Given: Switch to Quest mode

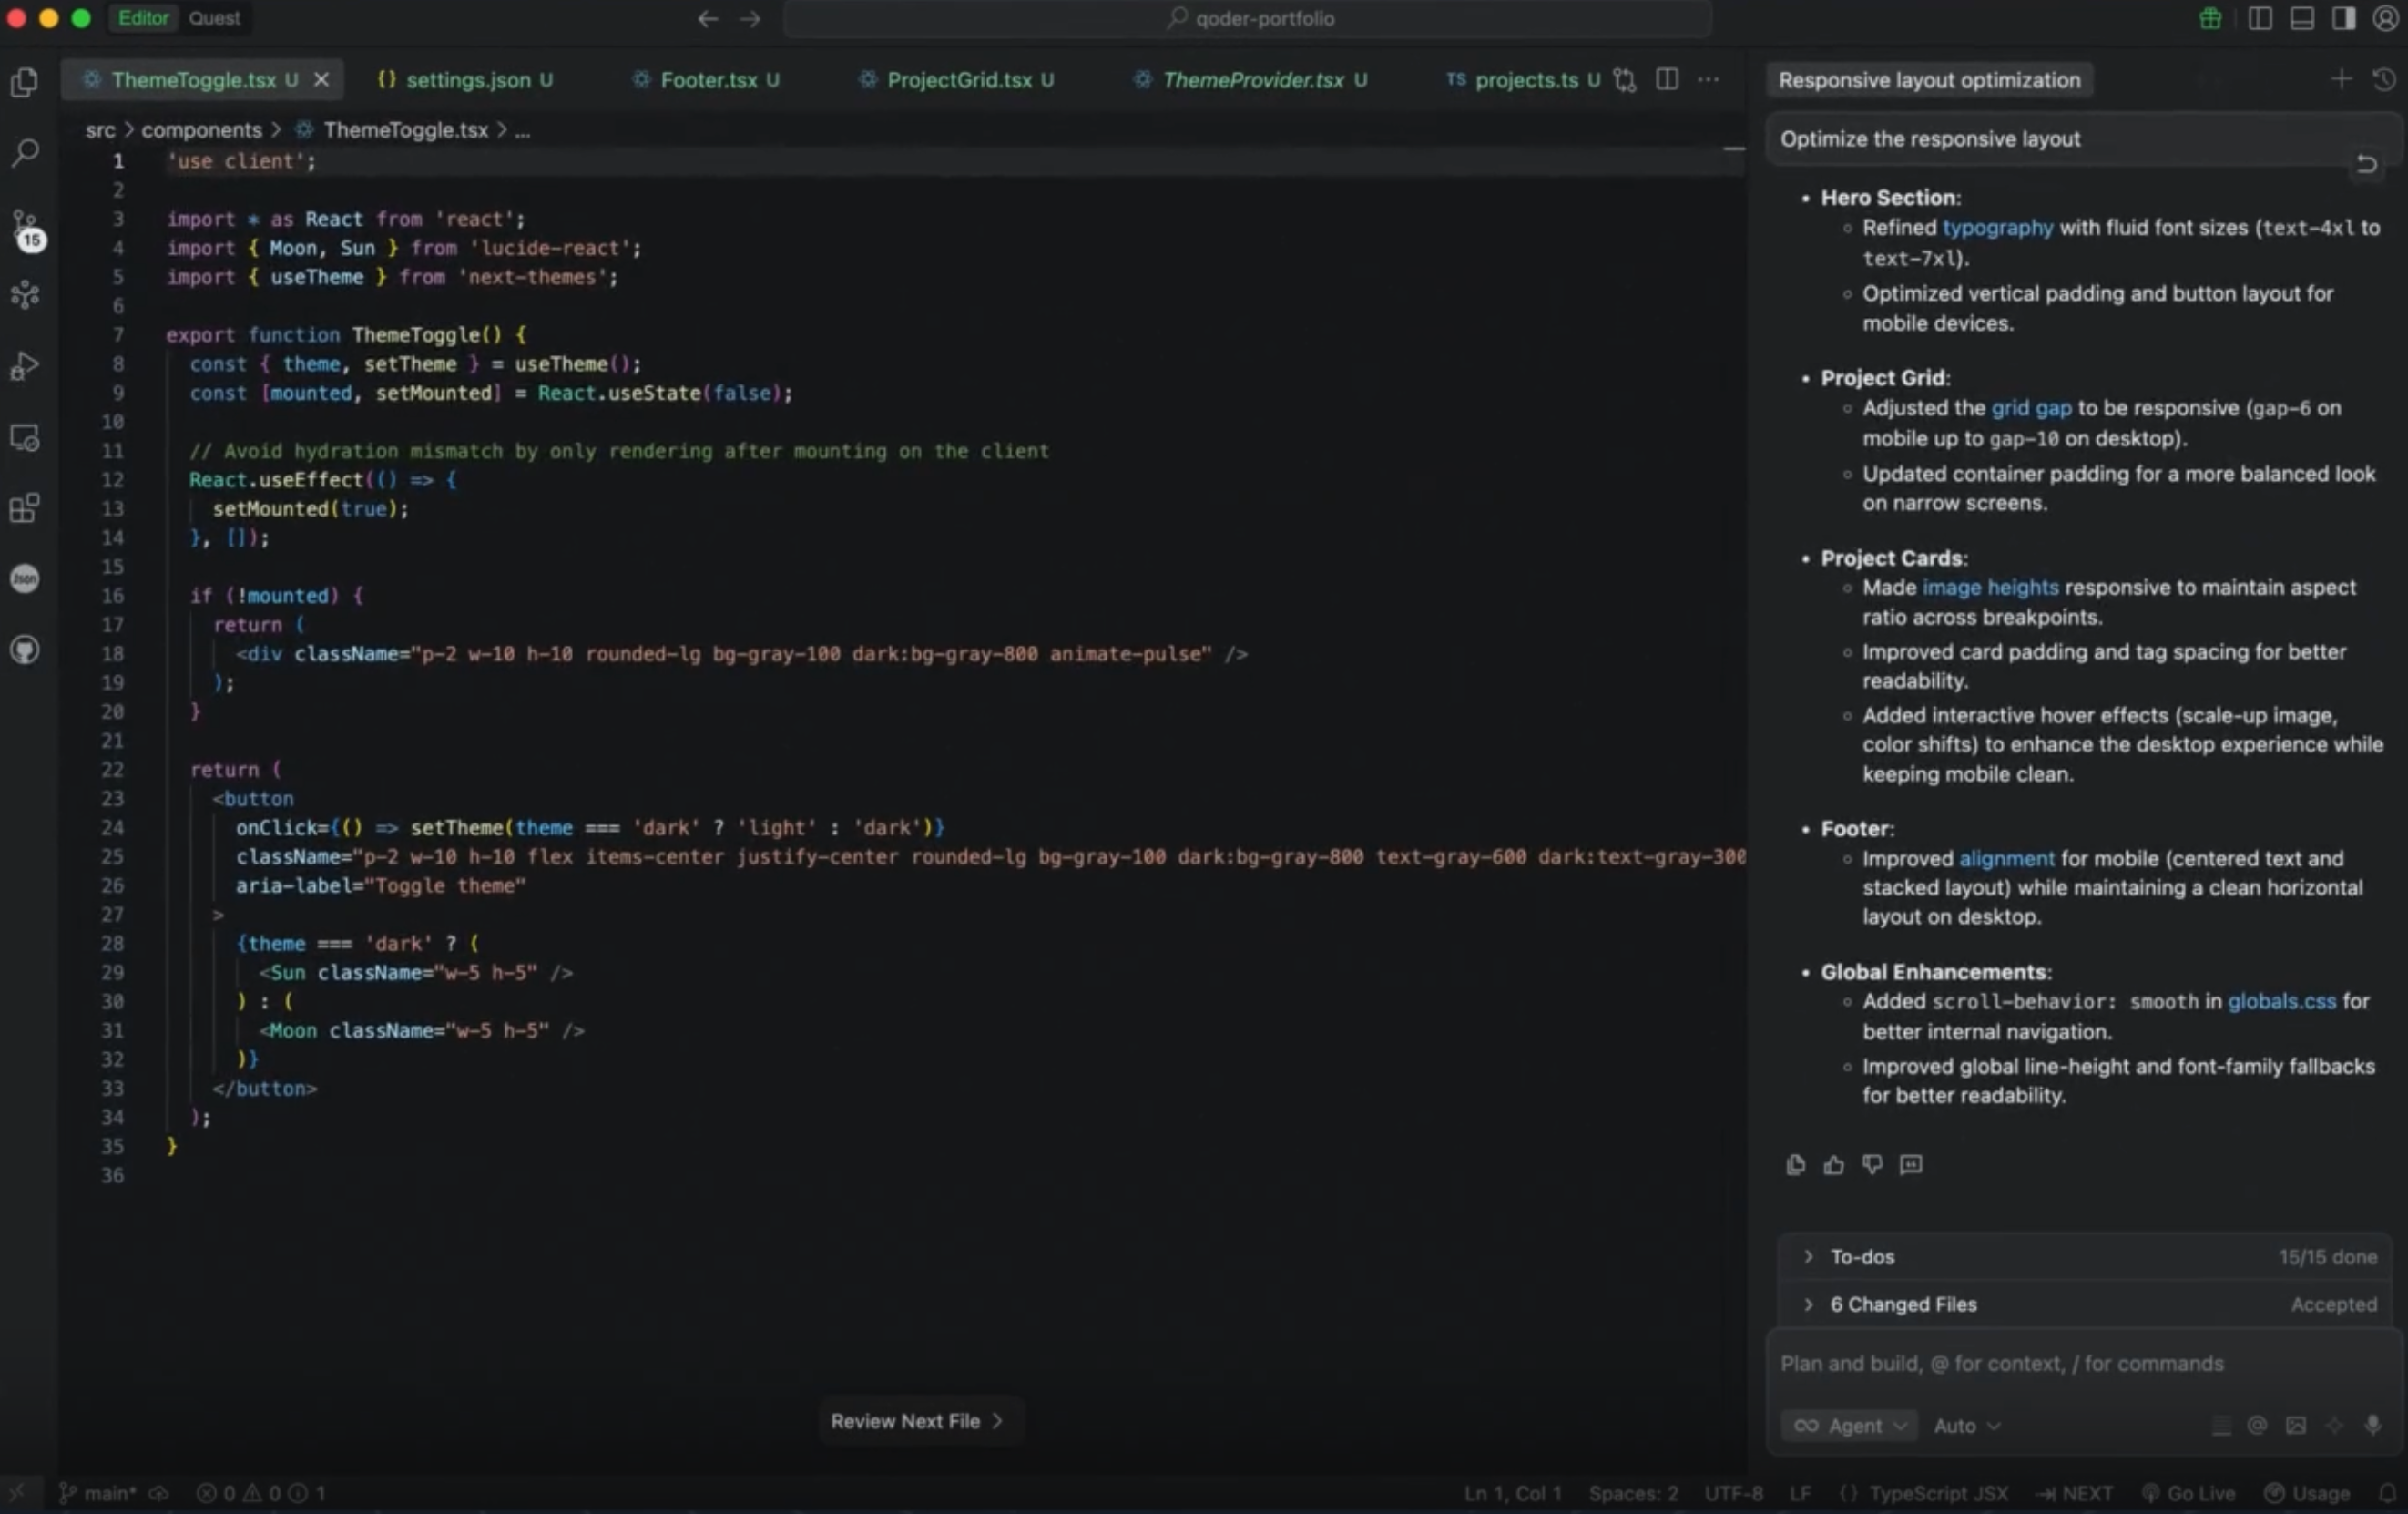Looking at the screenshot, I should pyautogui.click(x=214, y=18).
